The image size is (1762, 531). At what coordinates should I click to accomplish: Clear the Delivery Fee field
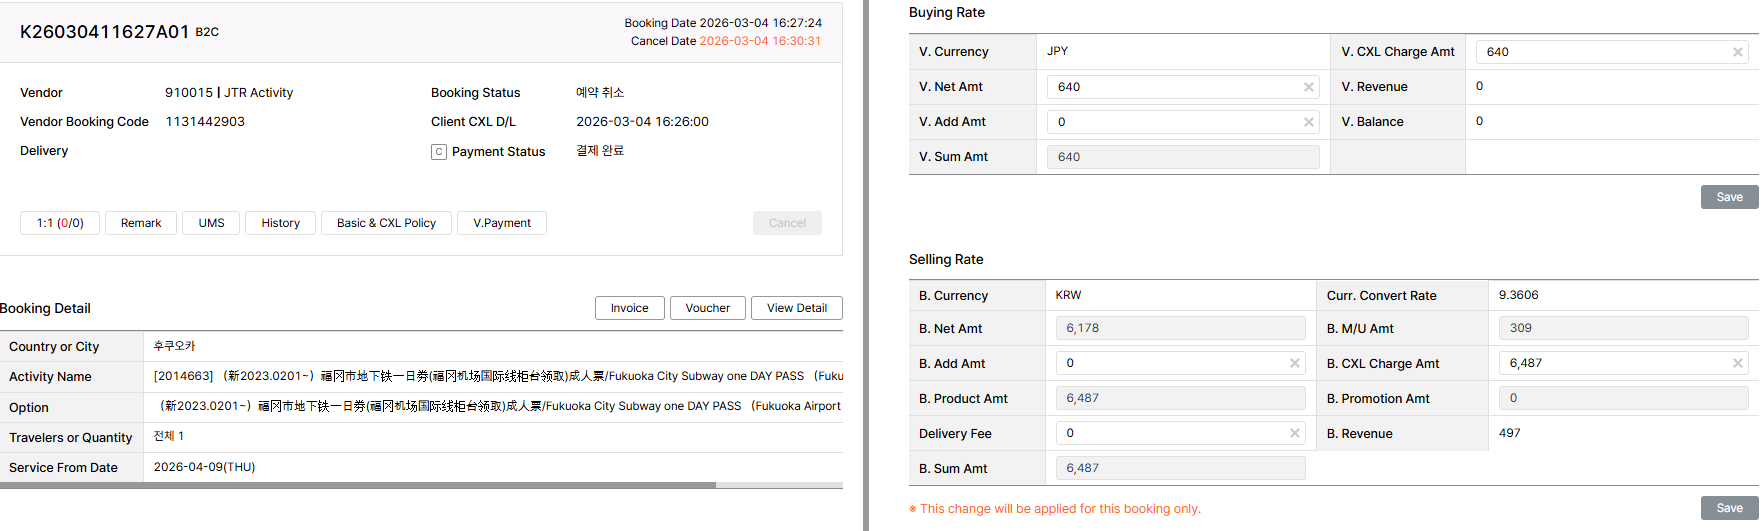pyautogui.click(x=1295, y=433)
